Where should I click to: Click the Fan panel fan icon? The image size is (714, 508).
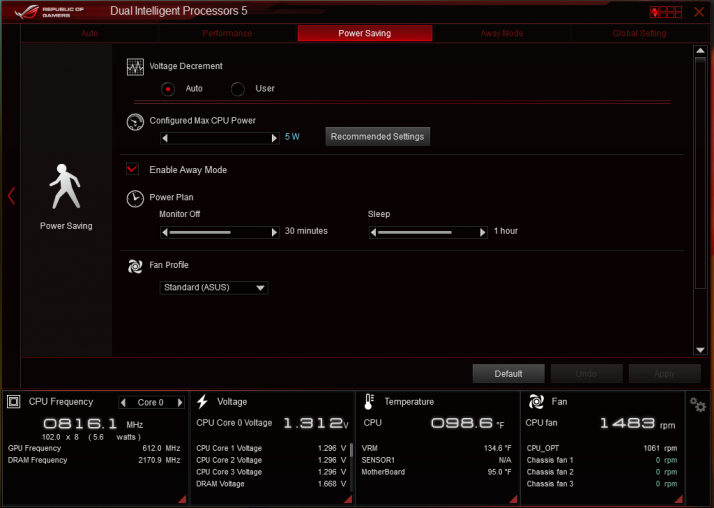536,401
